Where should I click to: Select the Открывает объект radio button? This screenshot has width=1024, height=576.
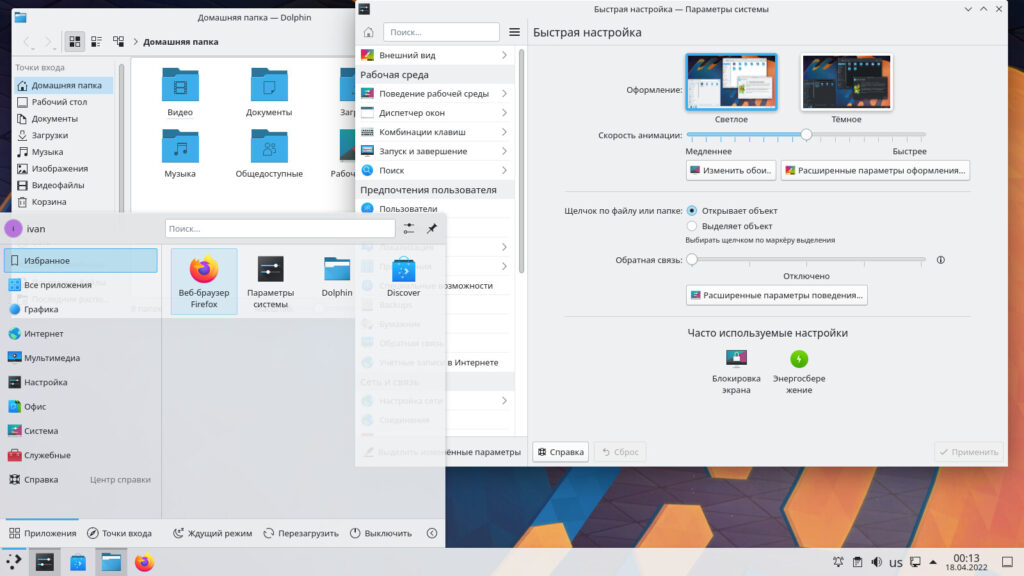tap(692, 211)
